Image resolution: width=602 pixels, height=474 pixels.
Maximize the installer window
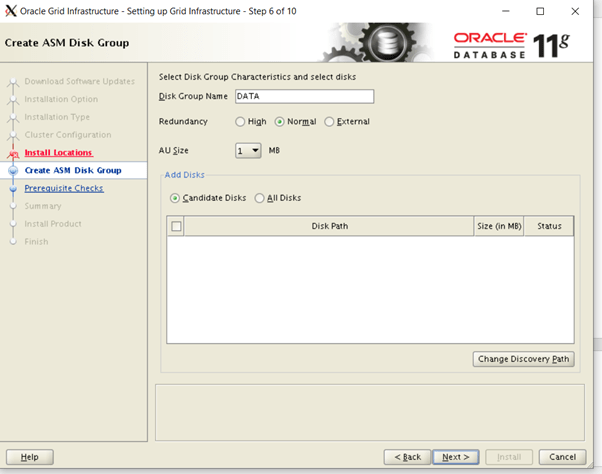tap(540, 11)
